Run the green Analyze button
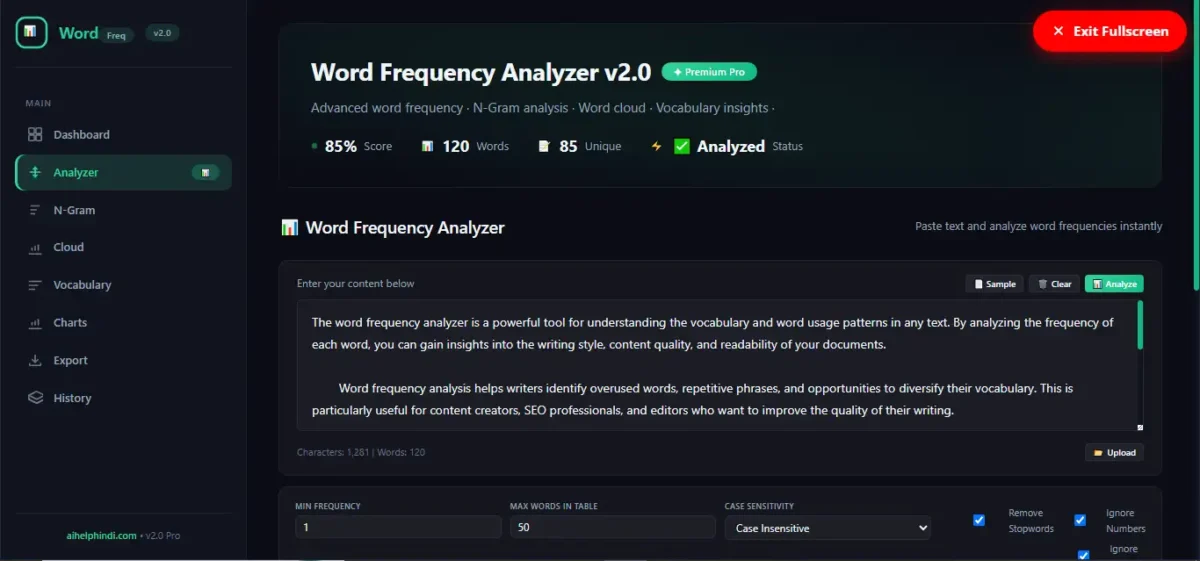The image size is (1200, 561). [x=1114, y=284]
